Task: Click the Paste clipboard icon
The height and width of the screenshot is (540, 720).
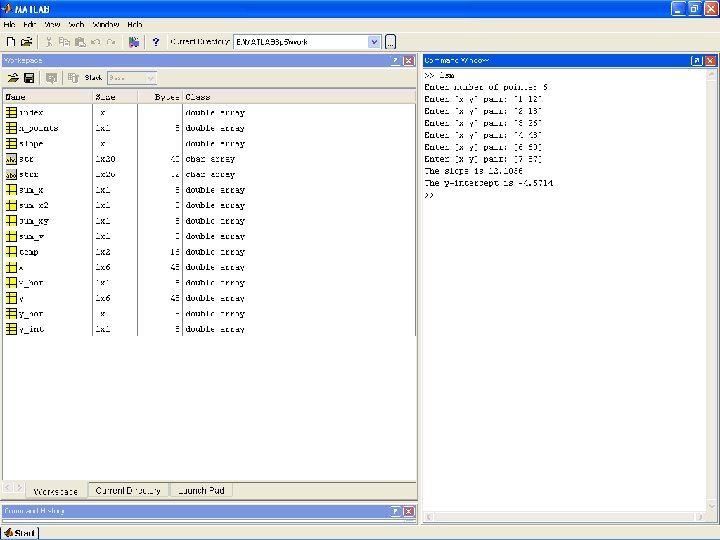Action: [80, 42]
